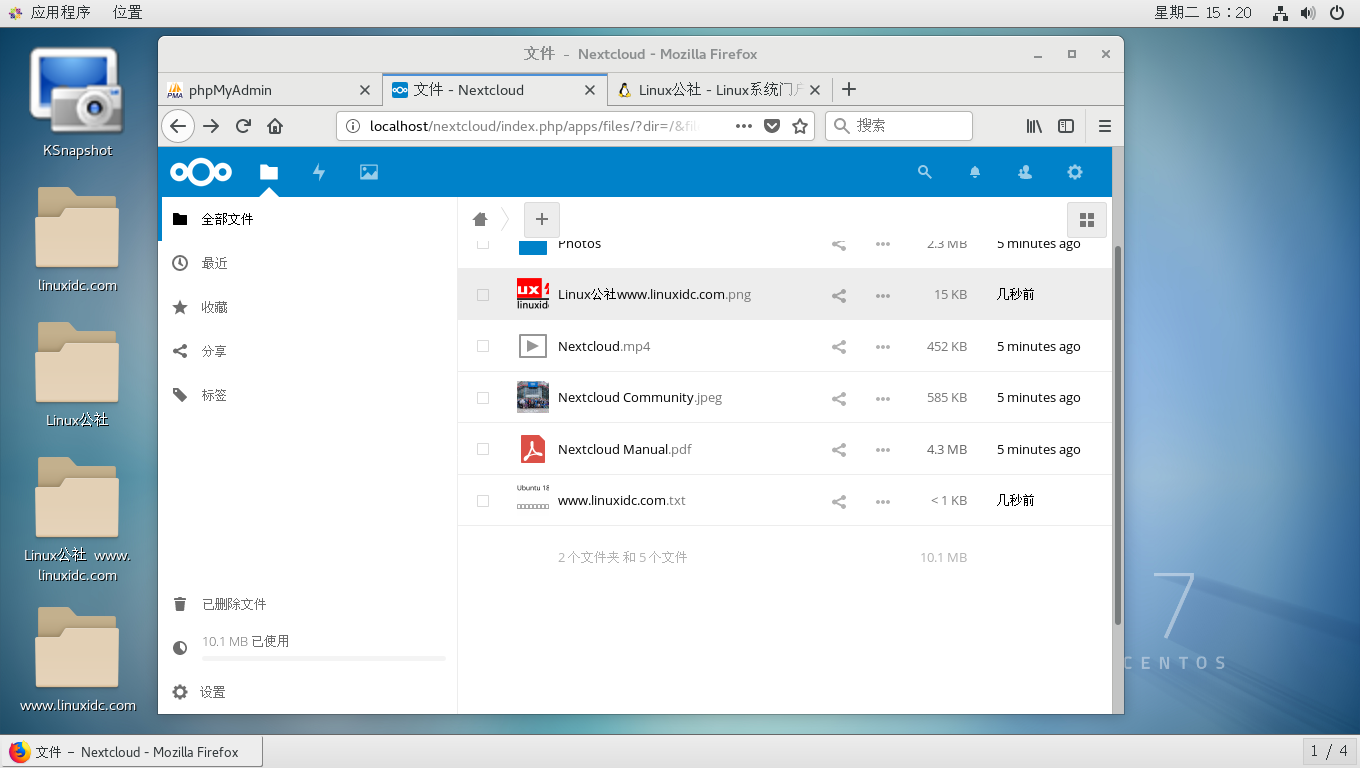Open the Firefox hamburger menu
The image size is (1360, 768).
[x=1105, y=126]
